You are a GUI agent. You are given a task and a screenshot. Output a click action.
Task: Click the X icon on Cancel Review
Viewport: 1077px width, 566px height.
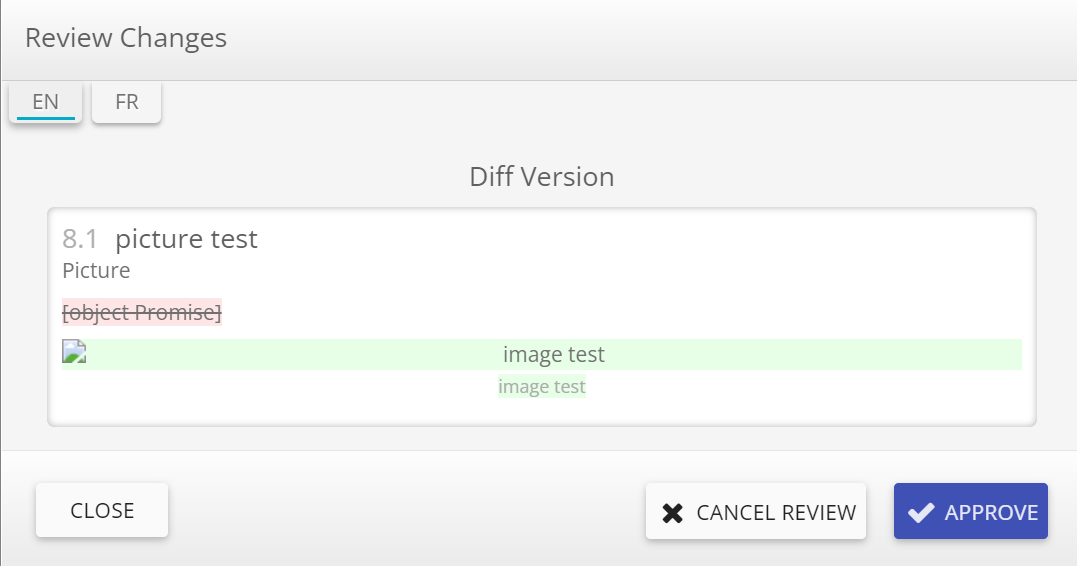673,513
